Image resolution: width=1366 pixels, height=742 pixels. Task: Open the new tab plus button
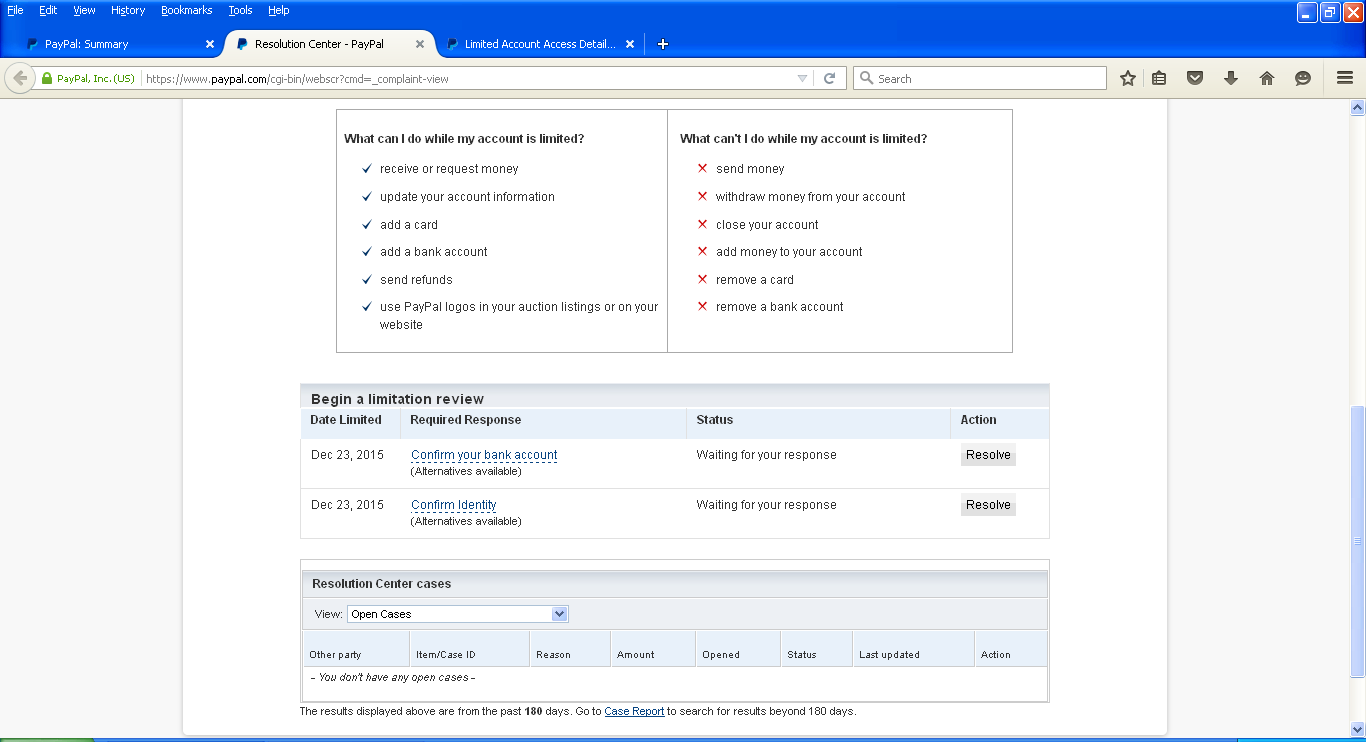[x=663, y=44]
